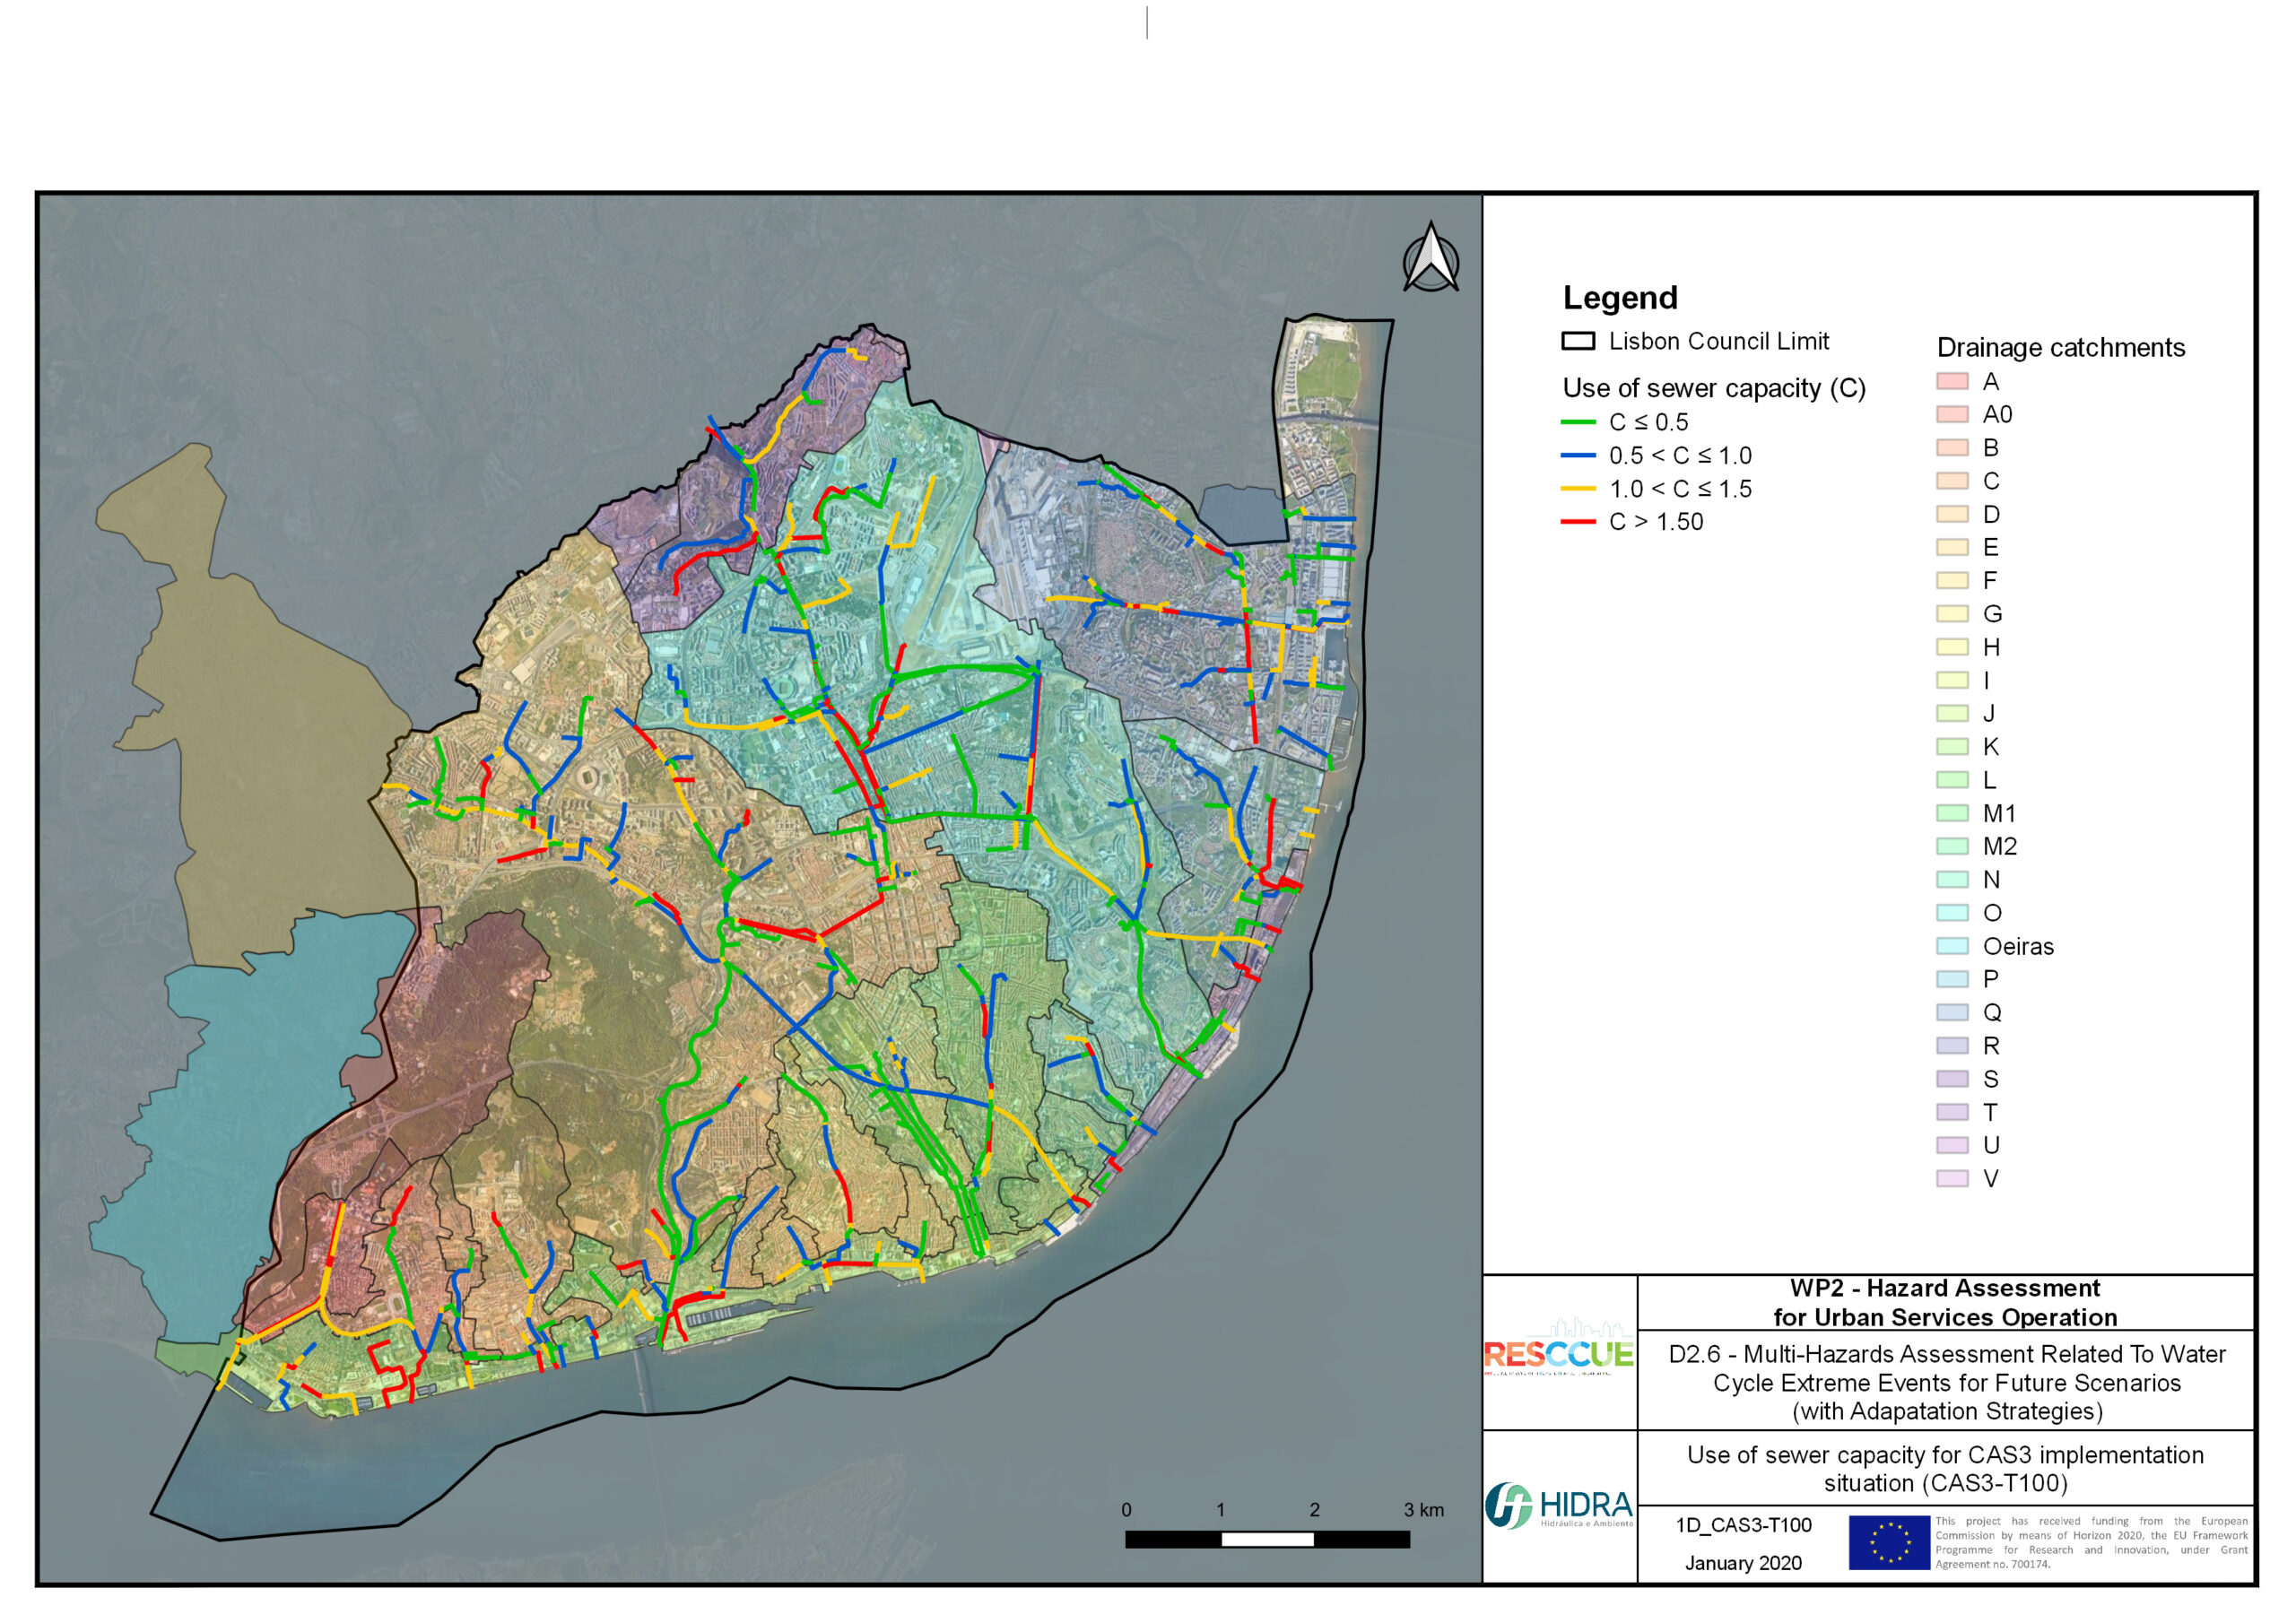
Task: Click the Lisbon Council Limit legend symbol
Action: (1578, 341)
